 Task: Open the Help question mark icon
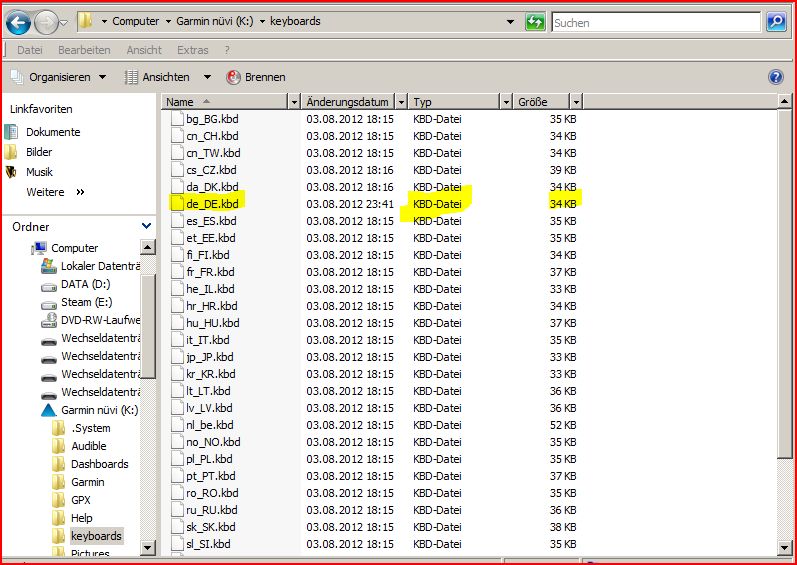pos(775,77)
